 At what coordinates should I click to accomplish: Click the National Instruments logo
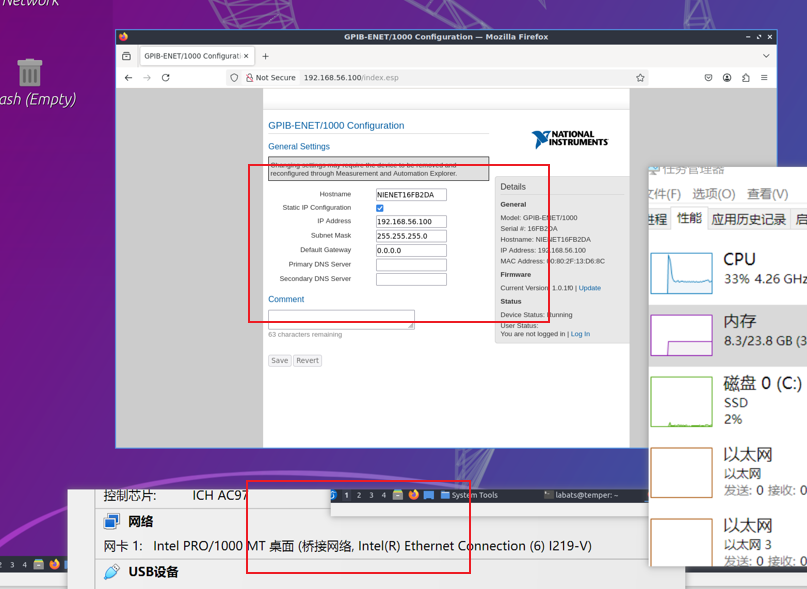pyautogui.click(x=570, y=138)
